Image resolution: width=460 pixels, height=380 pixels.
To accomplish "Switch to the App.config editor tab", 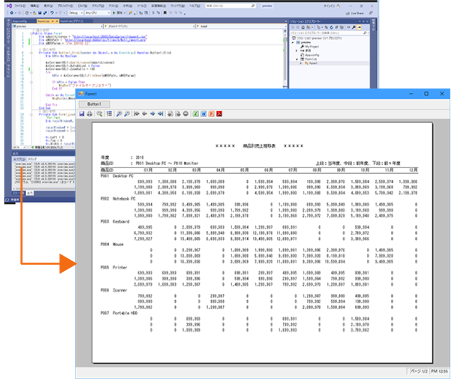I will [x=24, y=21].
